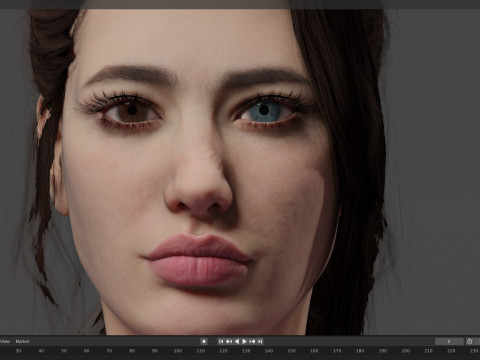Click frame 30 on the timeline ruler
Viewport: 480px width, 360px height.
(18, 351)
